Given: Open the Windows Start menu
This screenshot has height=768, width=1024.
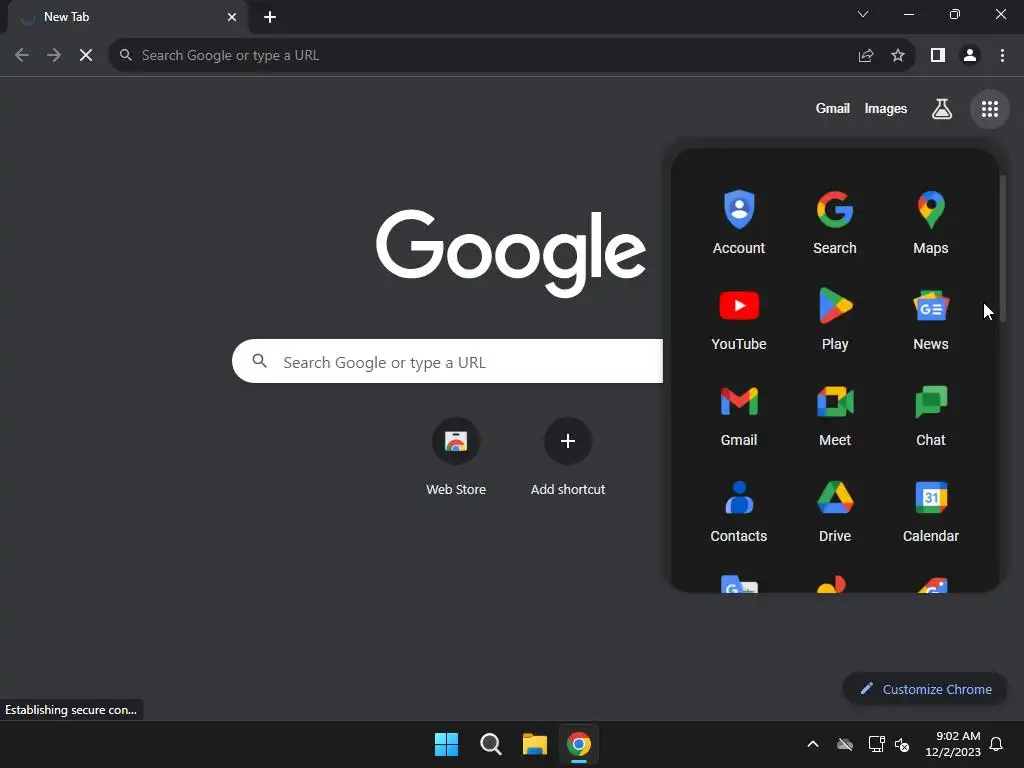Looking at the screenshot, I should (x=446, y=744).
